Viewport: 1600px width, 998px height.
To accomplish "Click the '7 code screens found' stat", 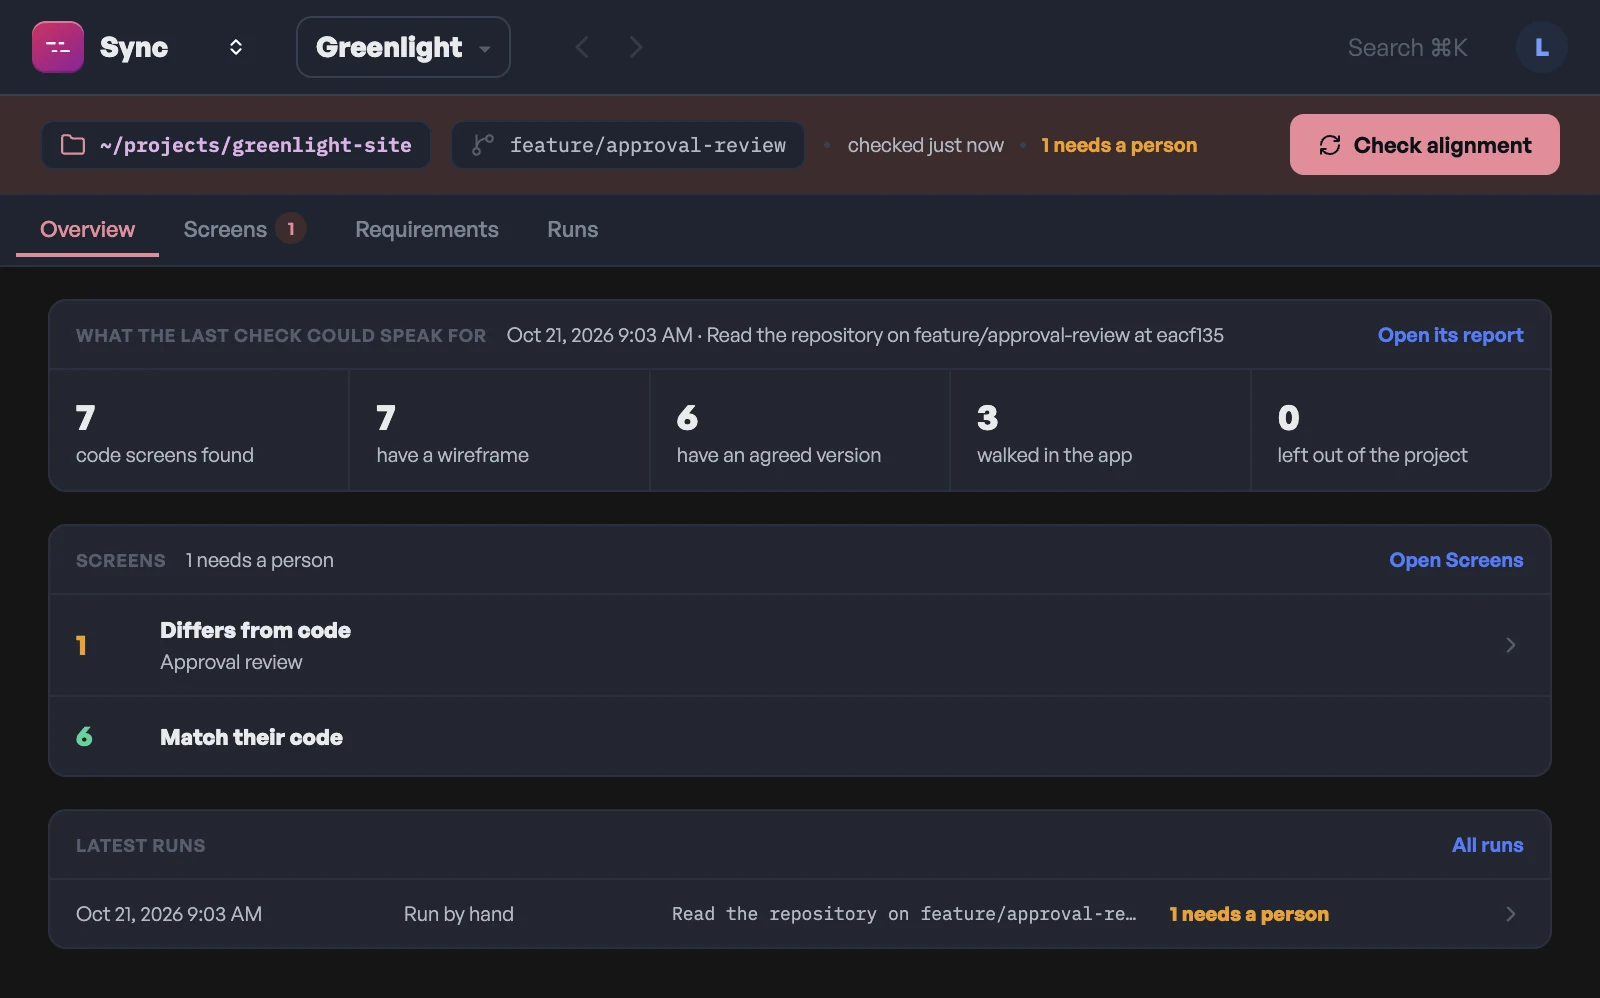I will click(x=199, y=430).
